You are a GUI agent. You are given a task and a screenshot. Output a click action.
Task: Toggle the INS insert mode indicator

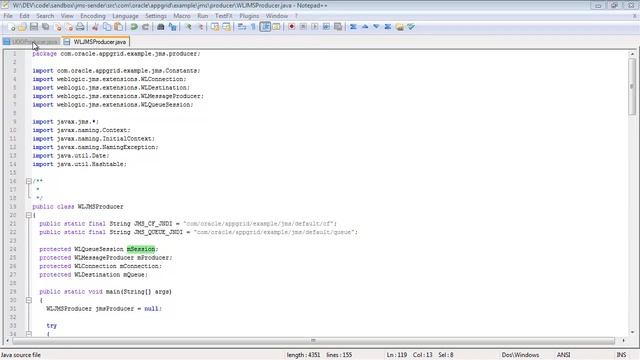coord(621,355)
